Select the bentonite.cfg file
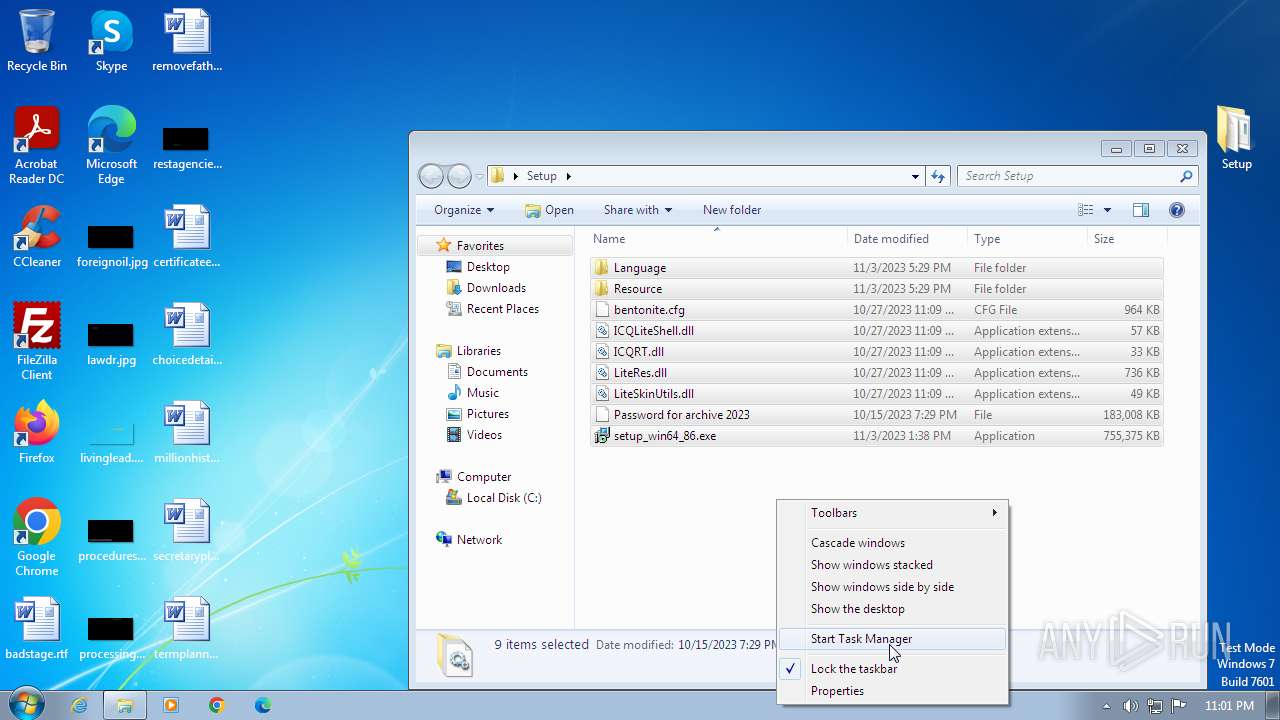Screen dimensions: 1280x720 [649, 310]
